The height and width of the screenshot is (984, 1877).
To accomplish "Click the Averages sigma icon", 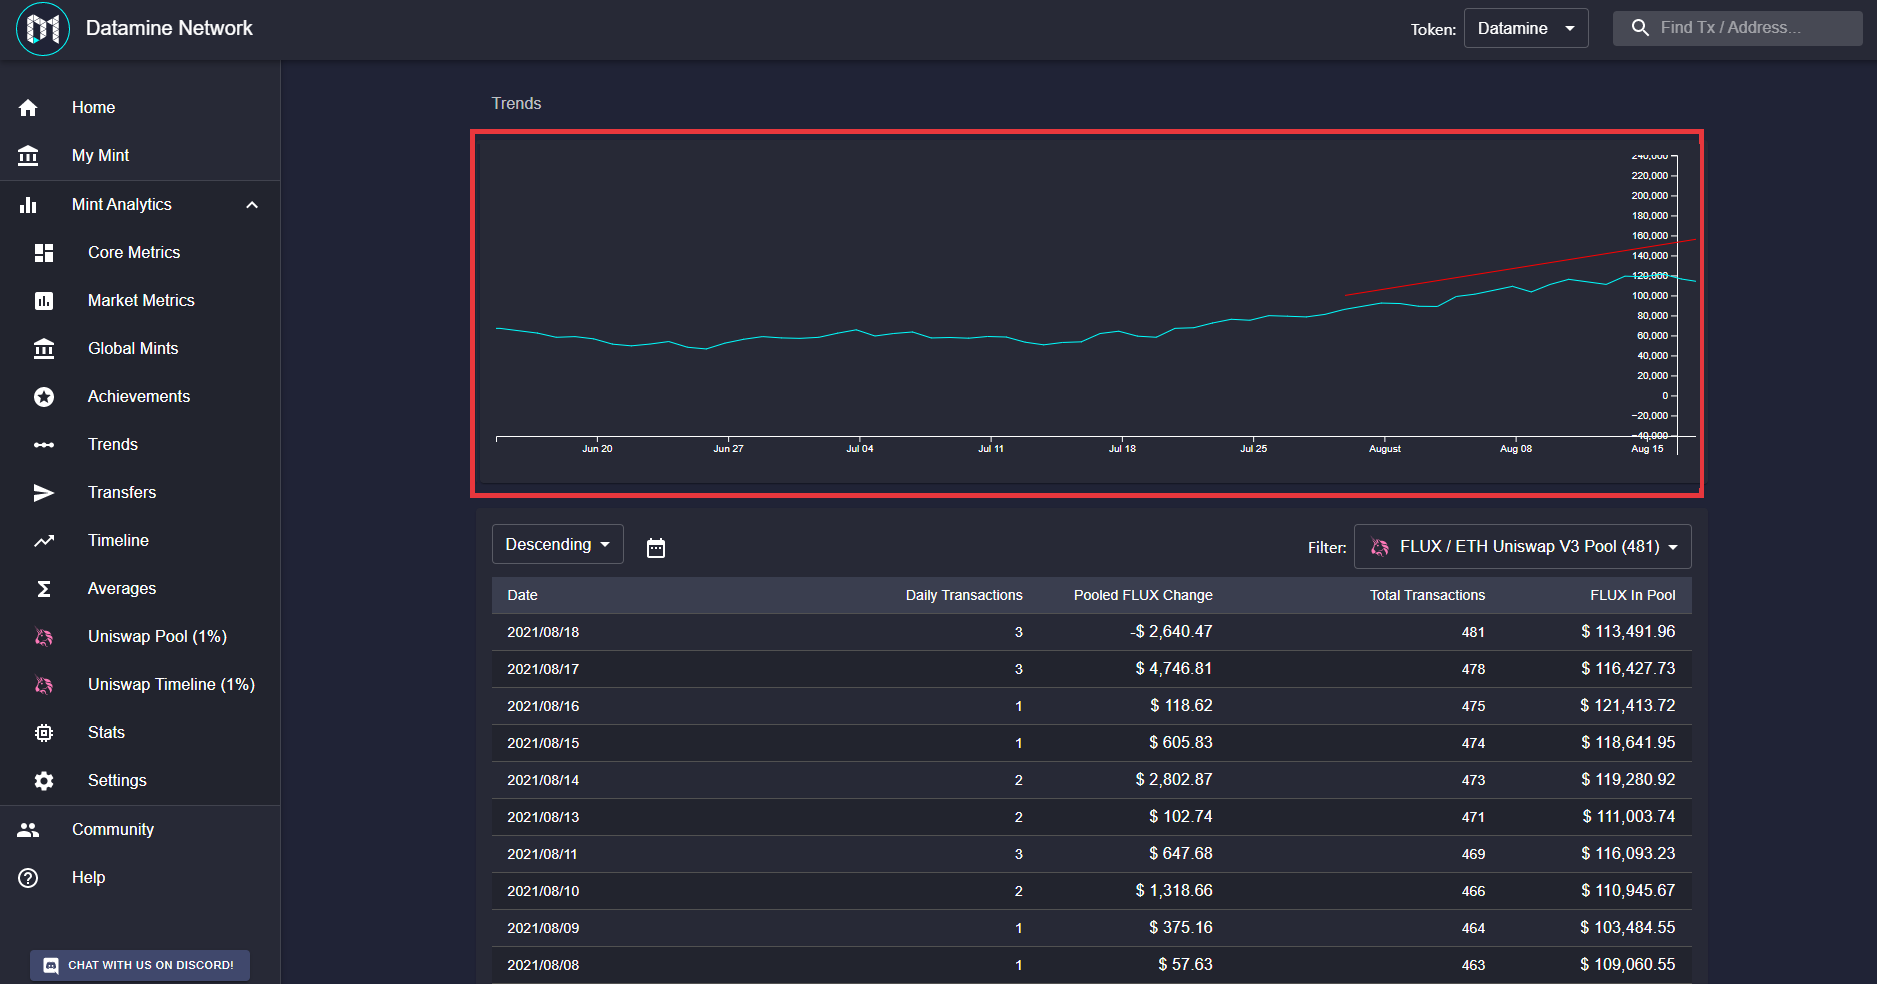I will coord(44,589).
